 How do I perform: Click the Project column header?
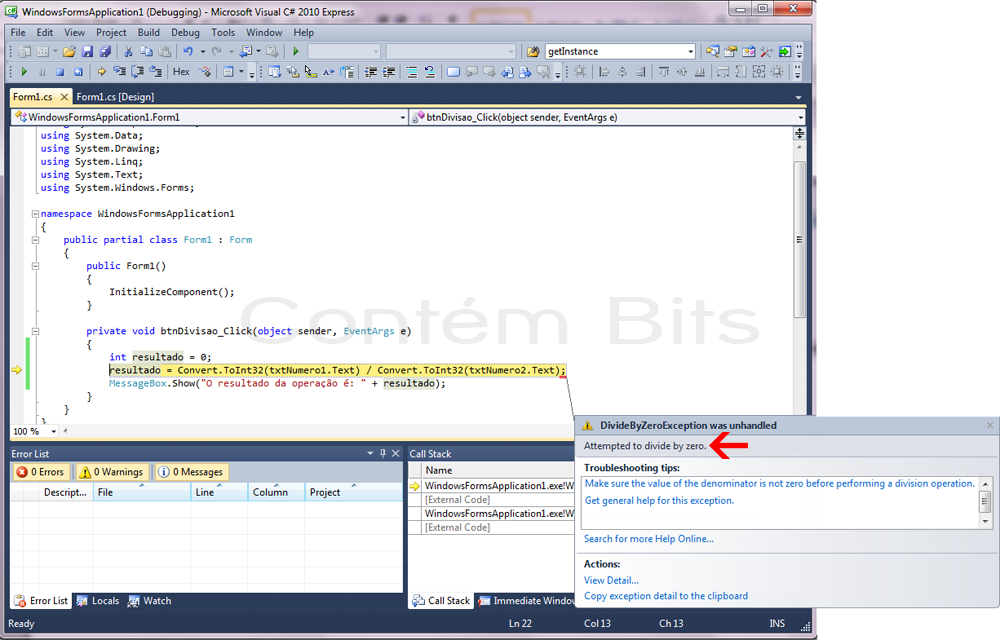(353, 492)
